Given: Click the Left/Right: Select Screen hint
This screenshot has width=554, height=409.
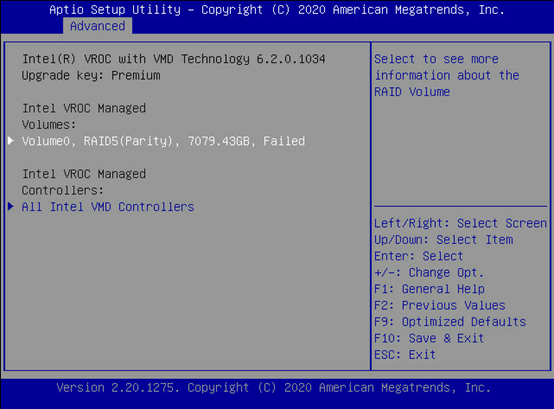Looking at the screenshot, I should click(460, 223).
